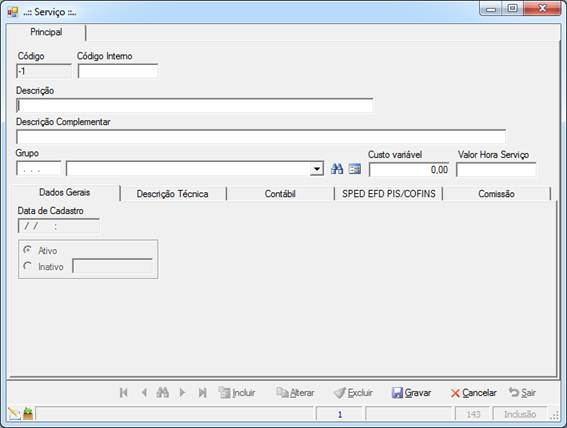Click the status bar cell showing 1
Viewport: 567px width, 428px height.
coord(339,414)
